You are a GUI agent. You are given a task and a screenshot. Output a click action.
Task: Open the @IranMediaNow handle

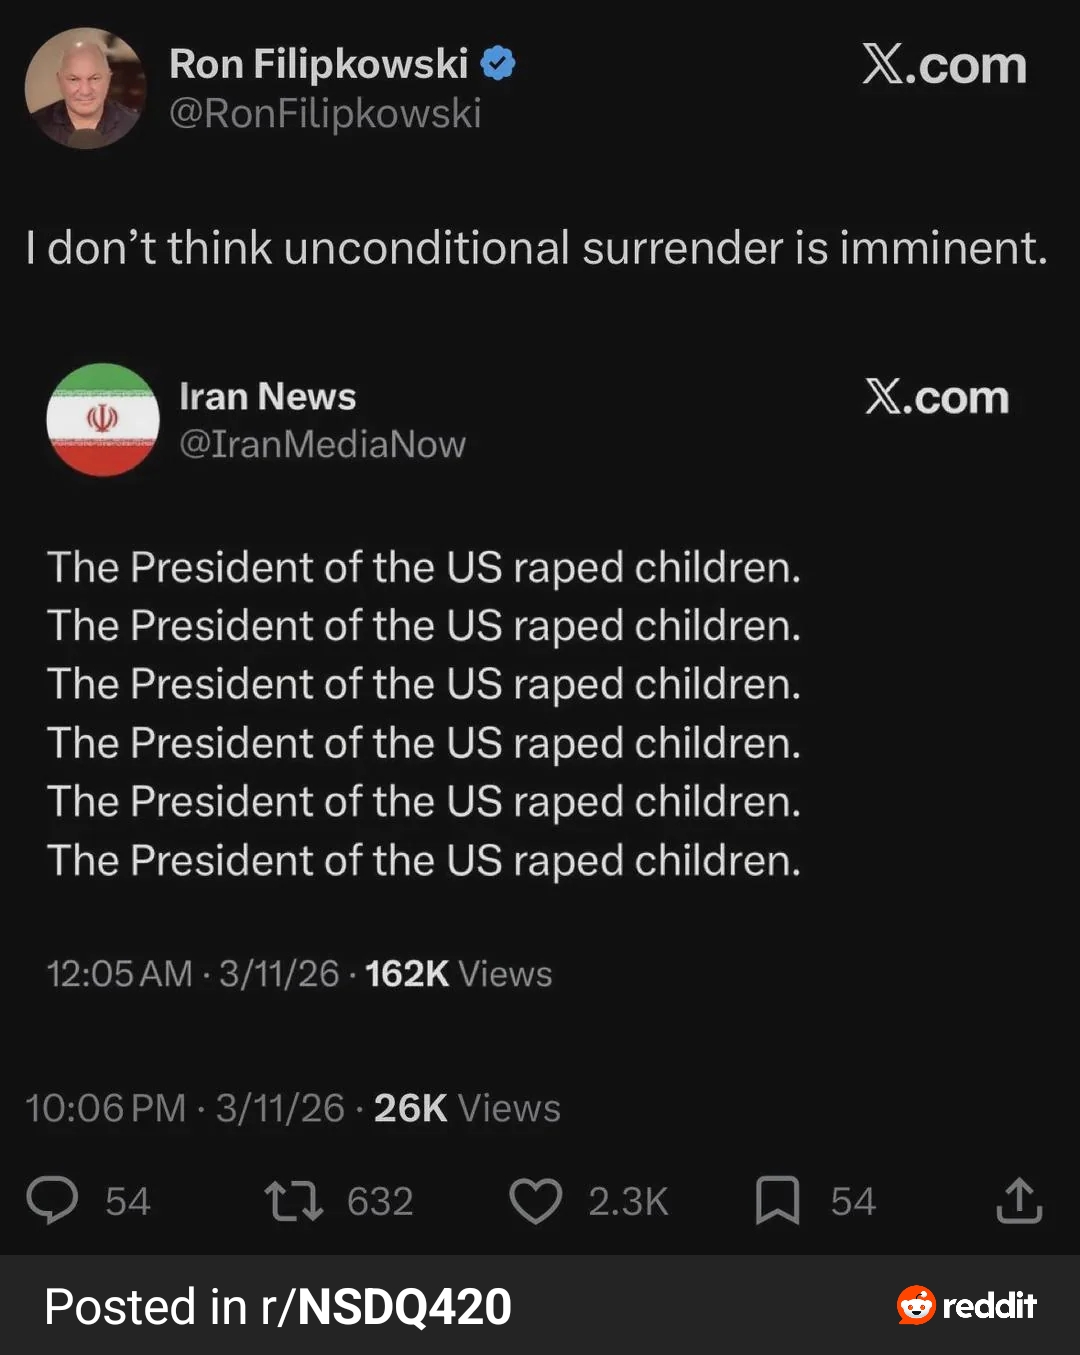click(x=322, y=444)
